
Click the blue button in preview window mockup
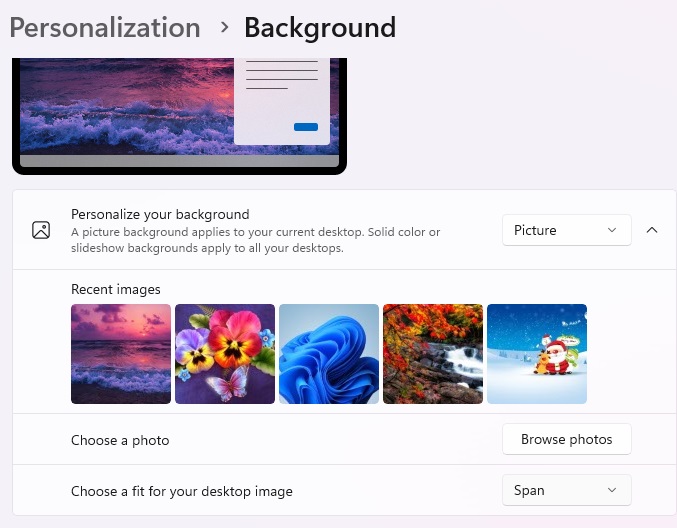(x=306, y=127)
